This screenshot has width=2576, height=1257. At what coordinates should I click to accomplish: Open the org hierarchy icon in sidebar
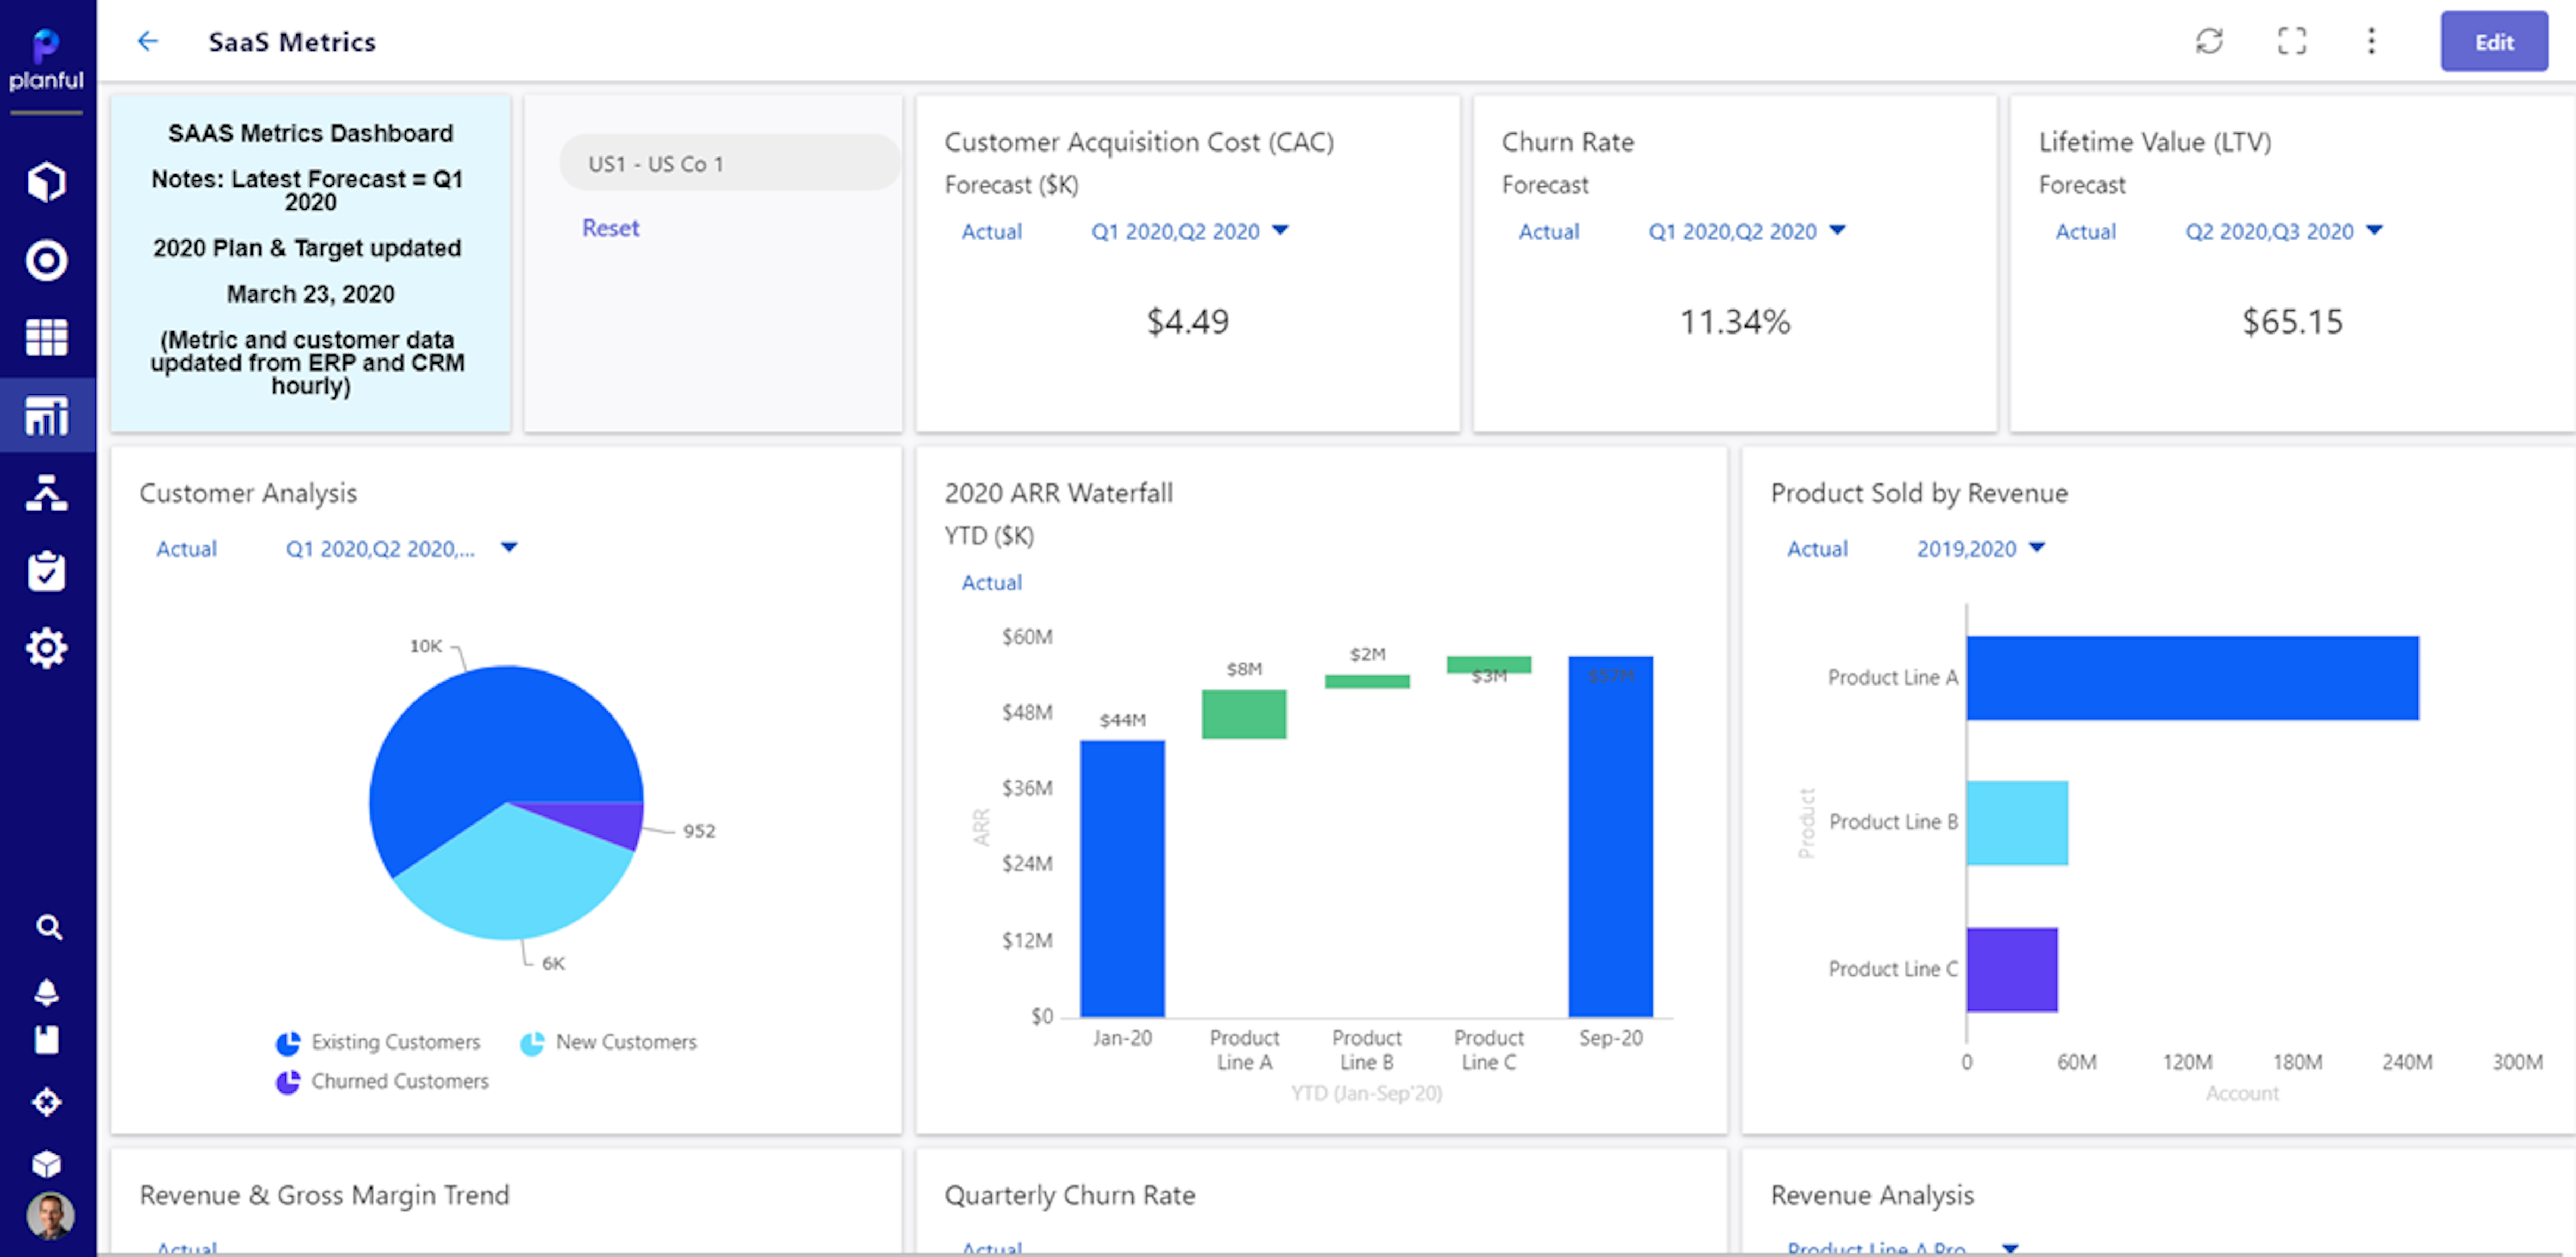coord(47,493)
